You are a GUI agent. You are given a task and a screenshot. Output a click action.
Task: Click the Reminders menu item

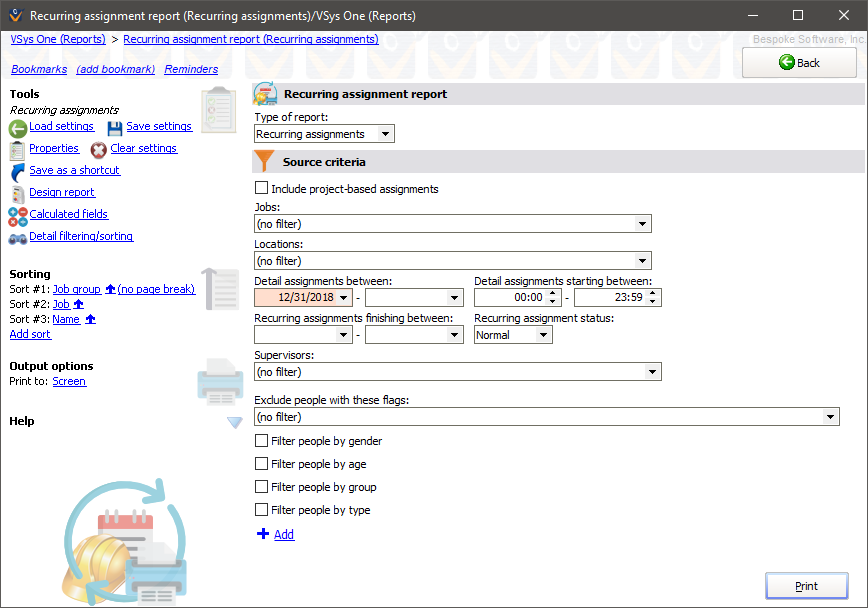point(190,69)
